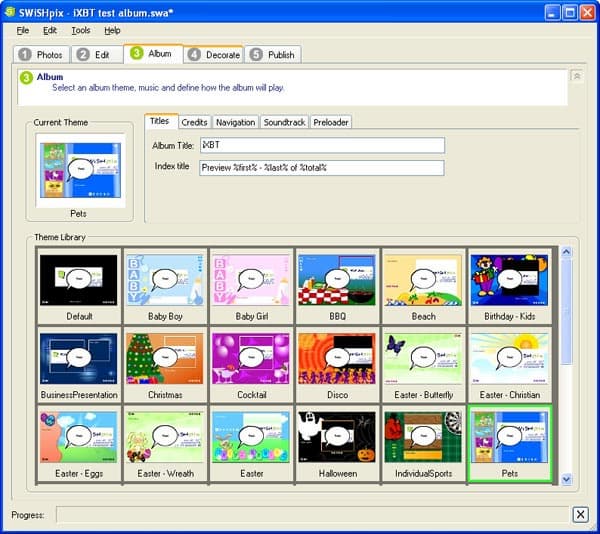Choose the Beach theme

point(424,286)
